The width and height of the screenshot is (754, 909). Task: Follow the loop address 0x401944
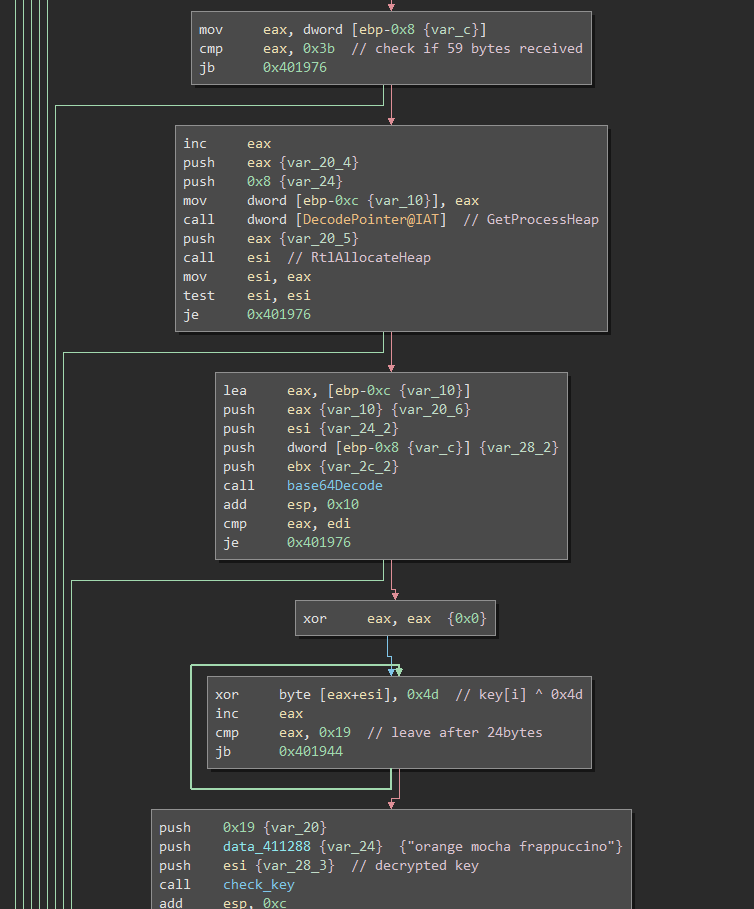[x=311, y=752]
